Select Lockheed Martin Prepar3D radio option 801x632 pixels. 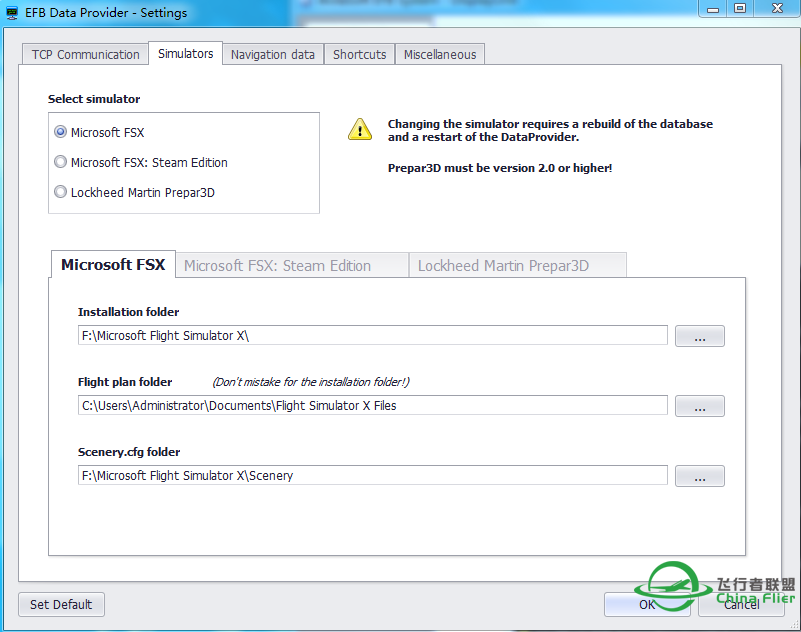click(60, 192)
